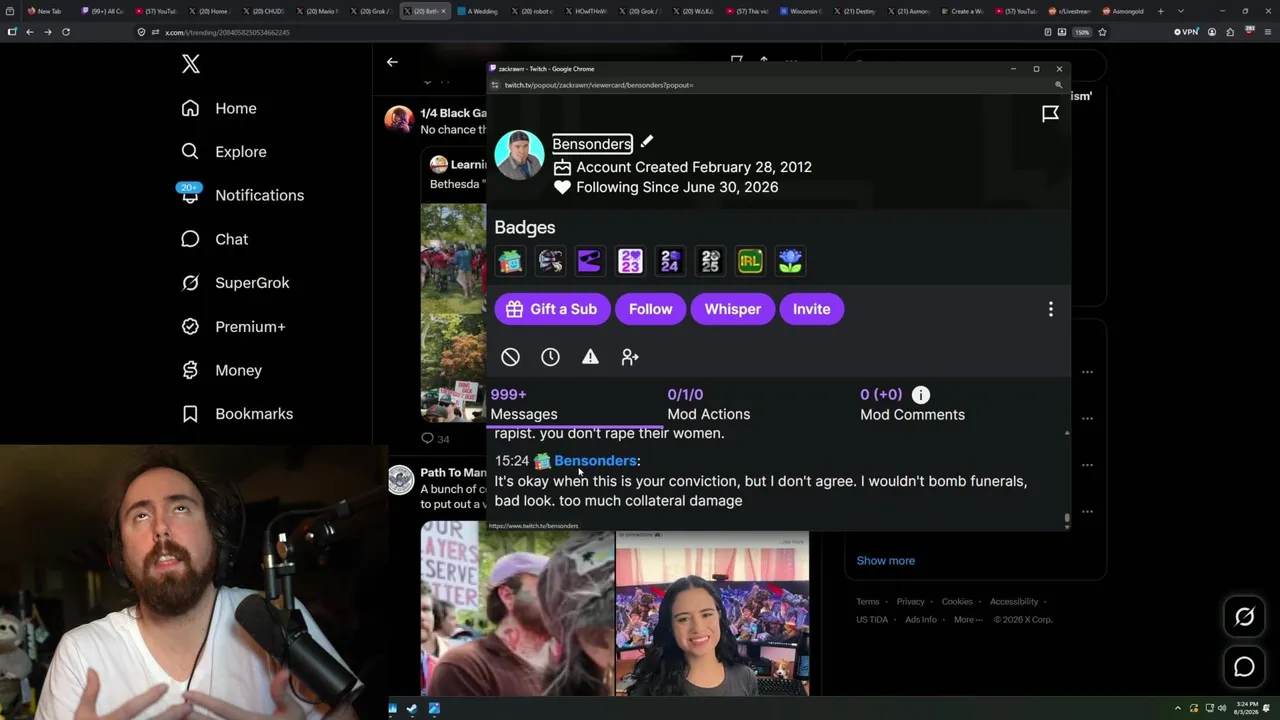Reload the page in the main browser
The image size is (1280, 720).
click(66, 32)
